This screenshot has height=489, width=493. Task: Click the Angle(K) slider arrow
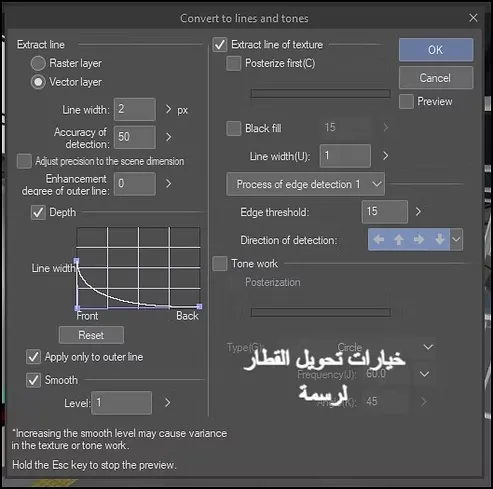pos(423,401)
